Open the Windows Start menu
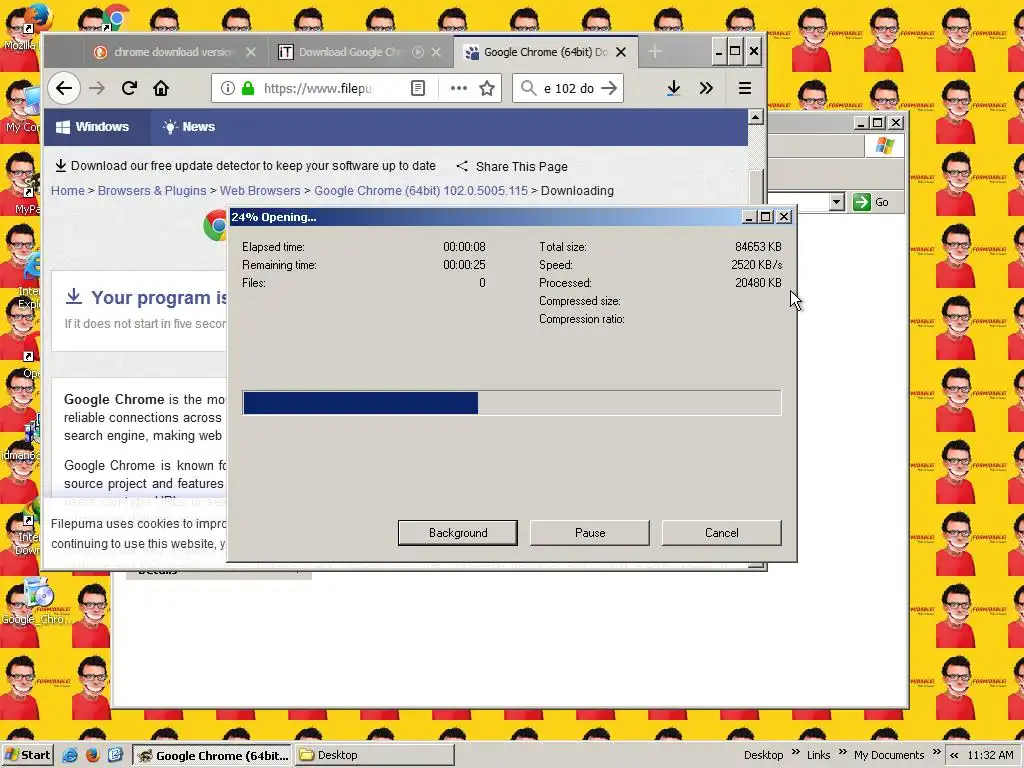The width and height of the screenshot is (1024, 768). pyautogui.click(x=27, y=755)
